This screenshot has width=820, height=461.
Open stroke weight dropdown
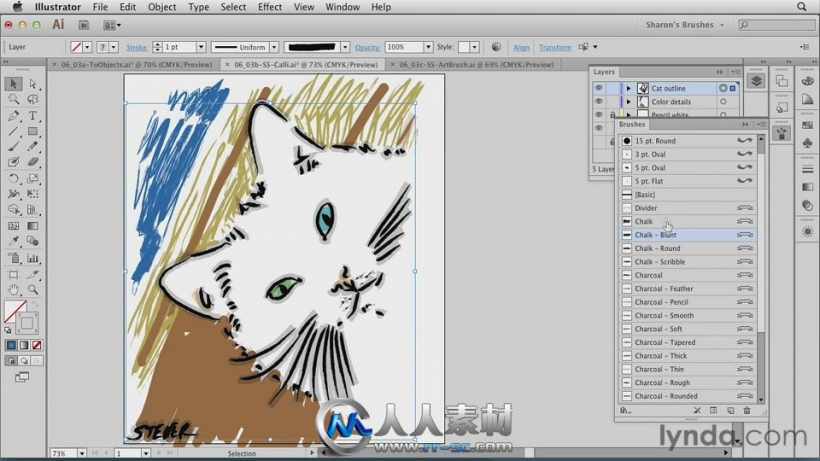201,47
